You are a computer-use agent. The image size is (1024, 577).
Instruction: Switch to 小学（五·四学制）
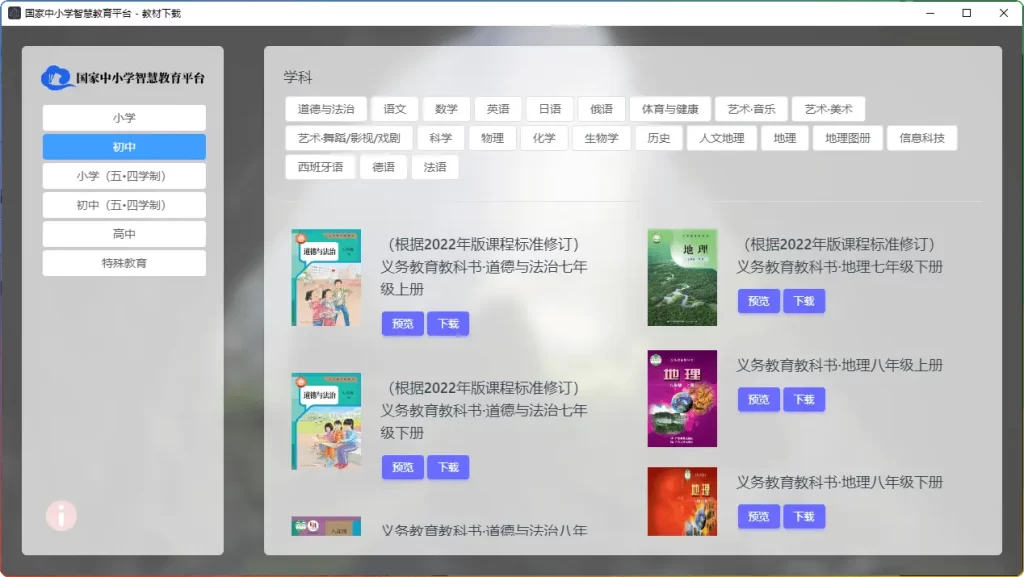click(x=124, y=176)
